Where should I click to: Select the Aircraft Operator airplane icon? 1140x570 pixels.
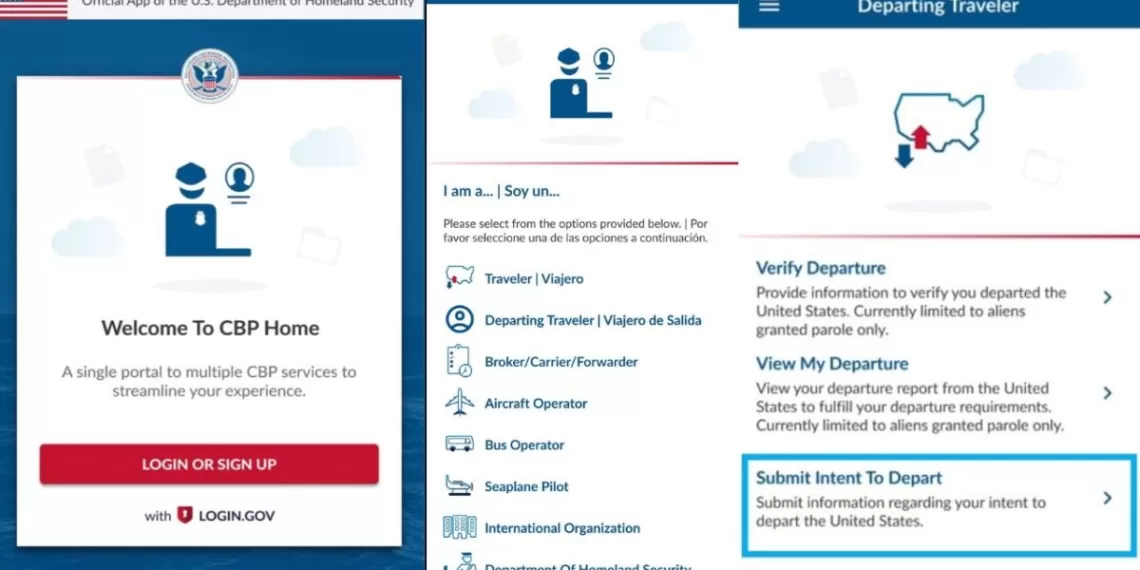pyautogui.click(x=459, y=403)
